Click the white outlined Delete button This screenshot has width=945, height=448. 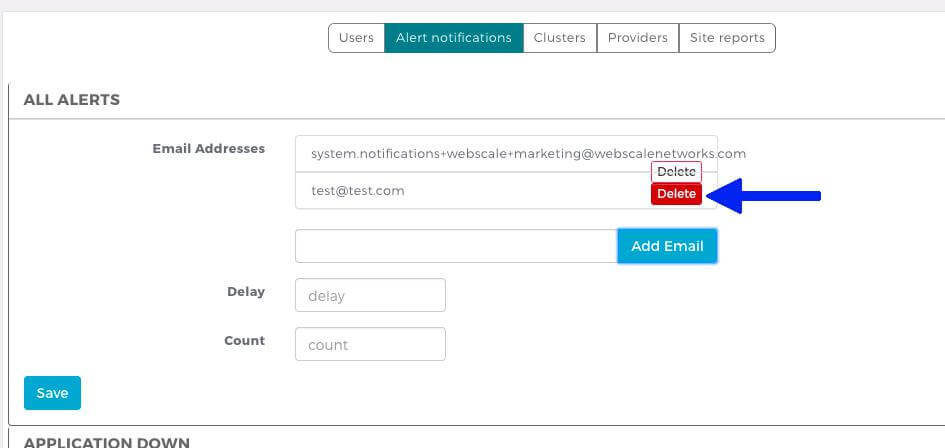pyautogui.click(x=676, y=172)
